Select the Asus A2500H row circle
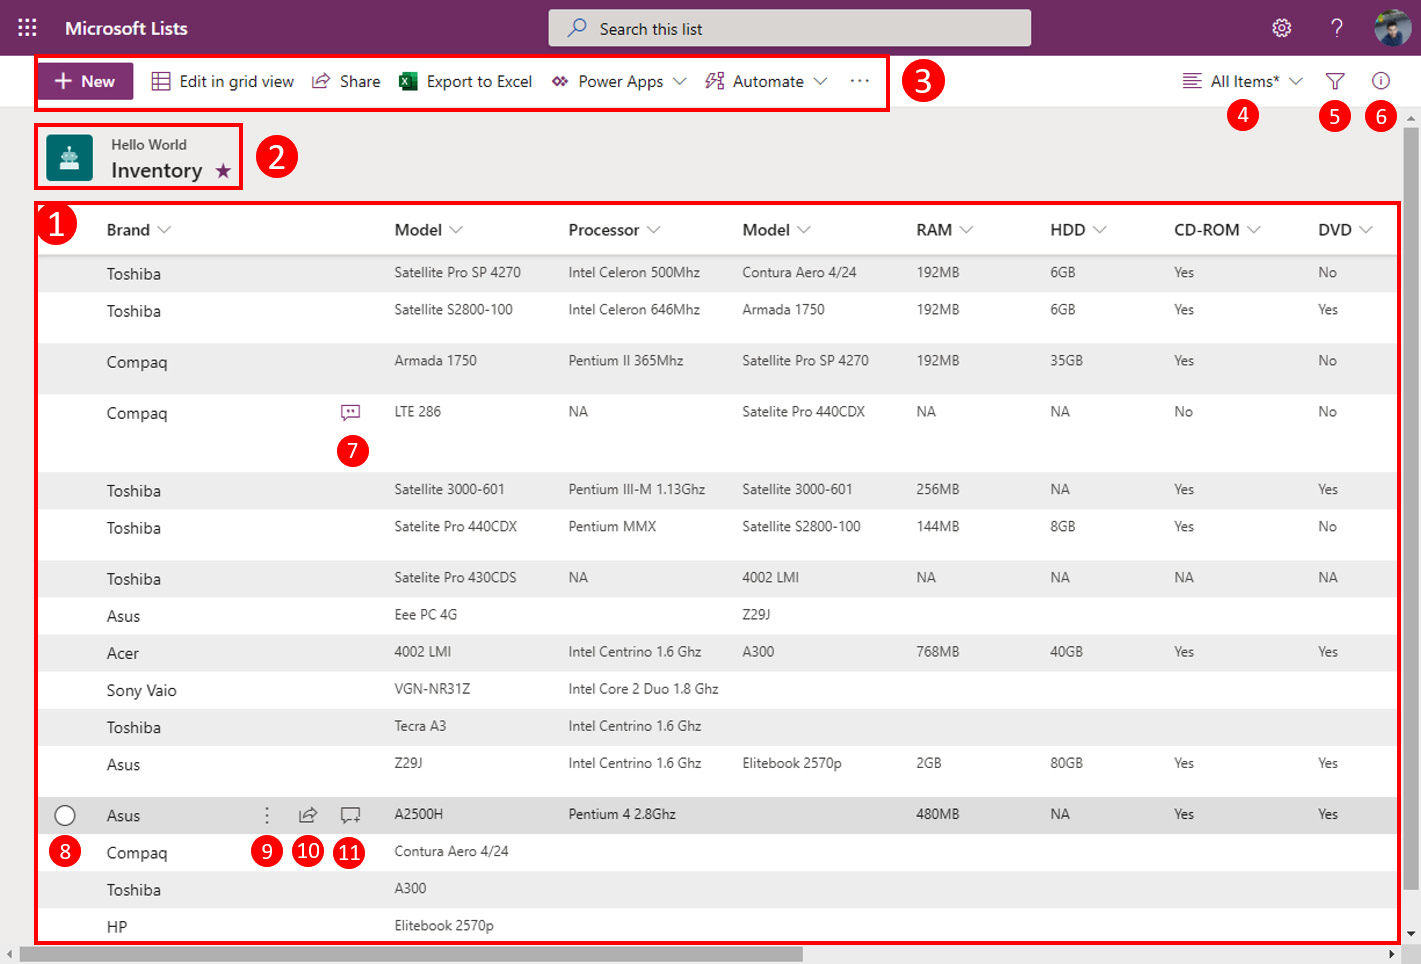 pyautogui.click(x=65, y=816)
